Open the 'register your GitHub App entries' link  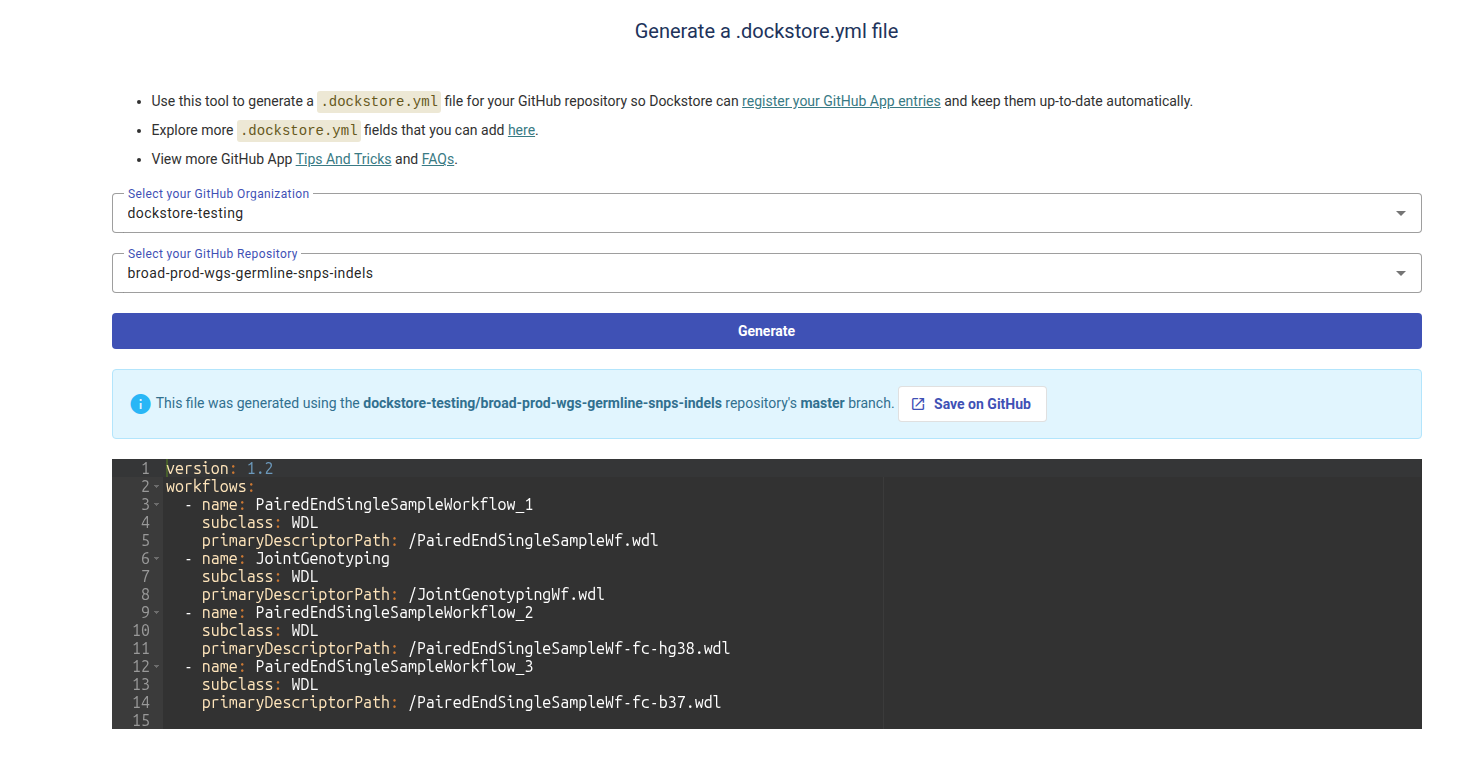pos(840,101)
